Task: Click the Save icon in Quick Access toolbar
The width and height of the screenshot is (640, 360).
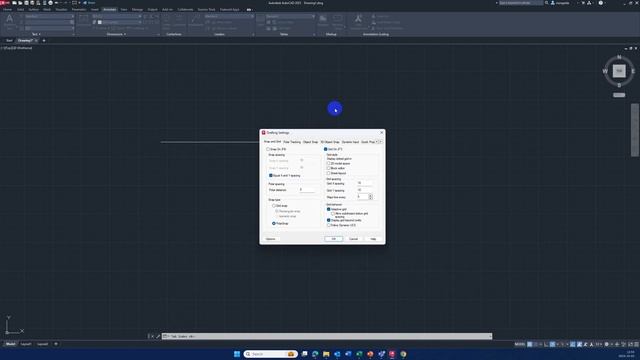Action: pos(27,3)
